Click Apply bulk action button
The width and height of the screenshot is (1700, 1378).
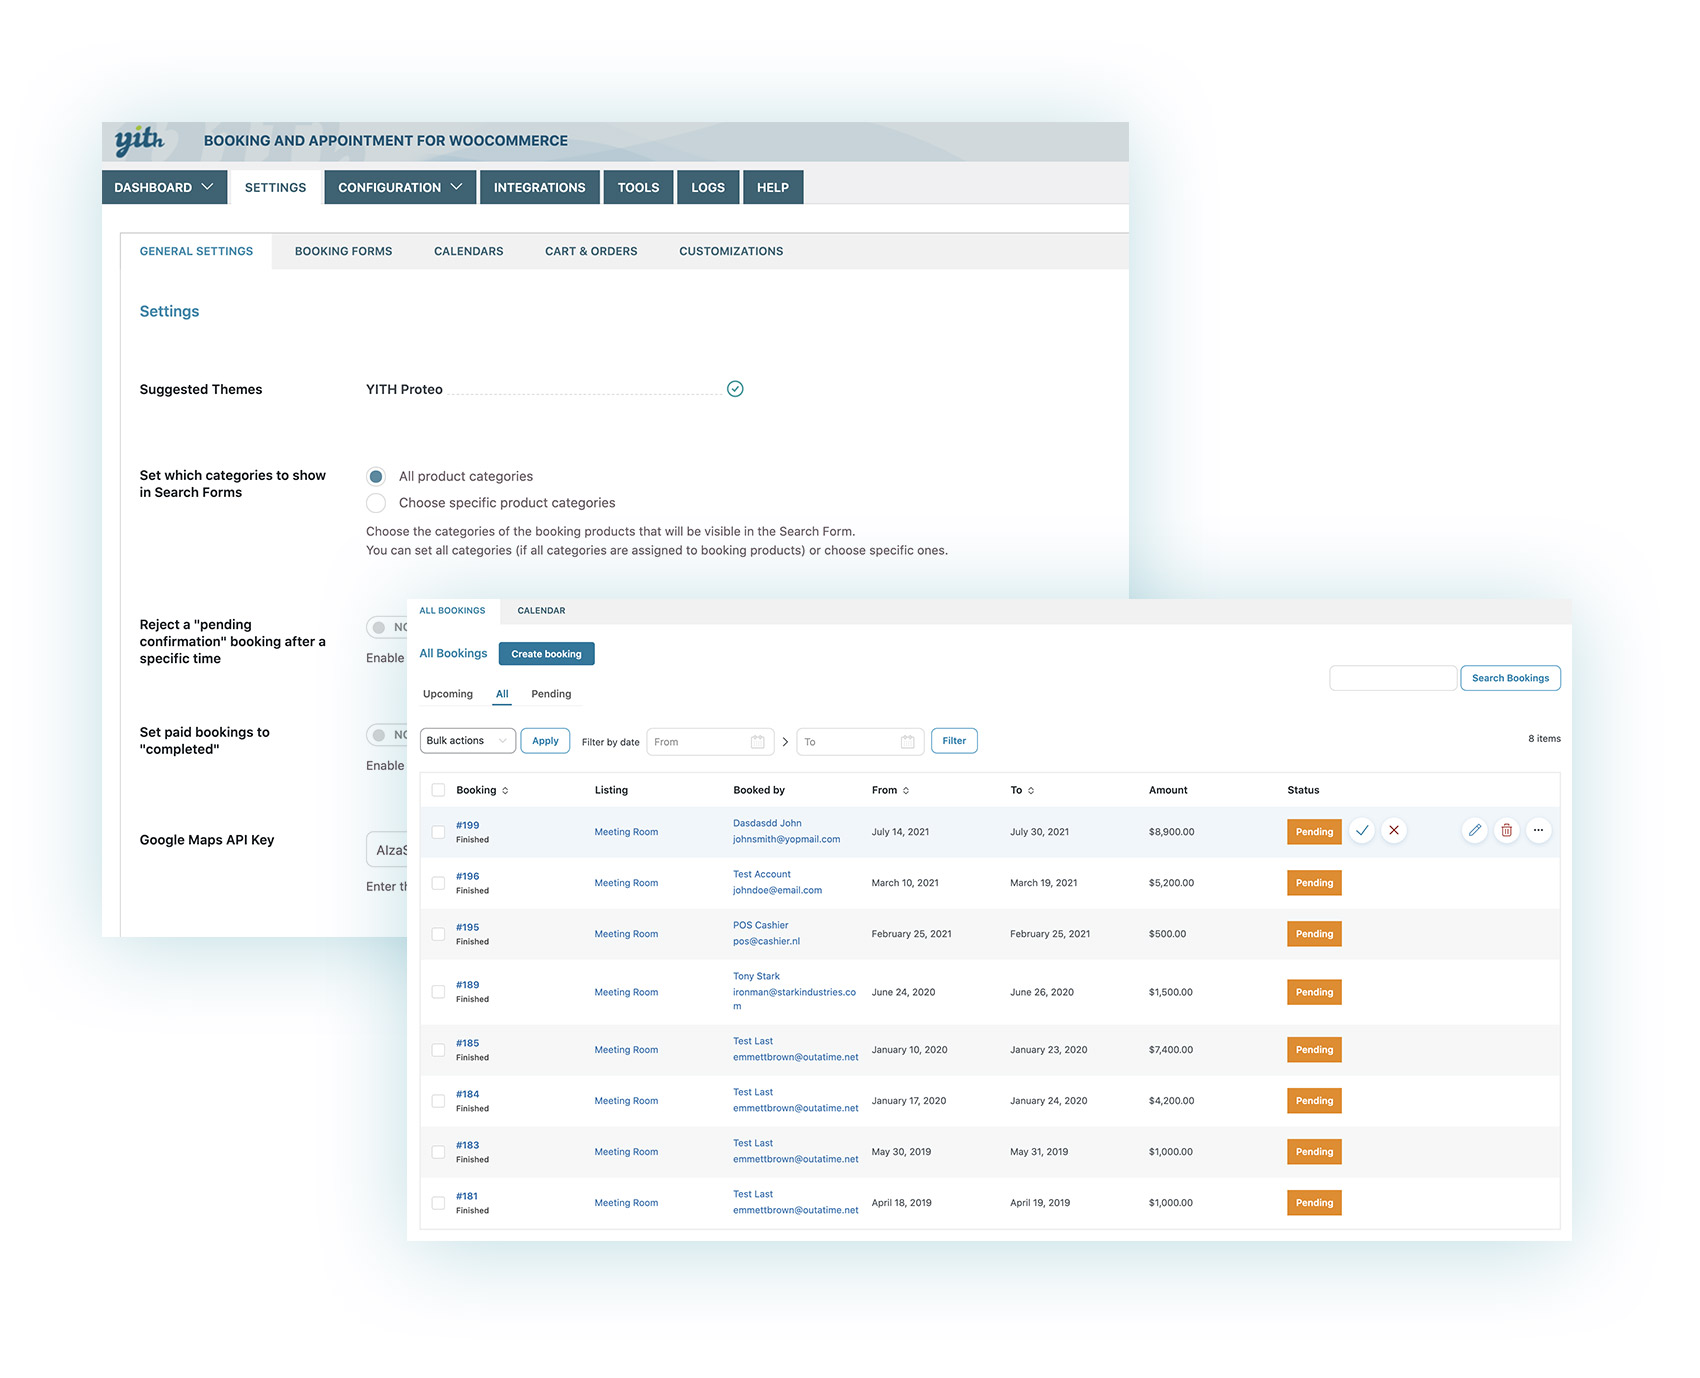click(x=545, y=741)
